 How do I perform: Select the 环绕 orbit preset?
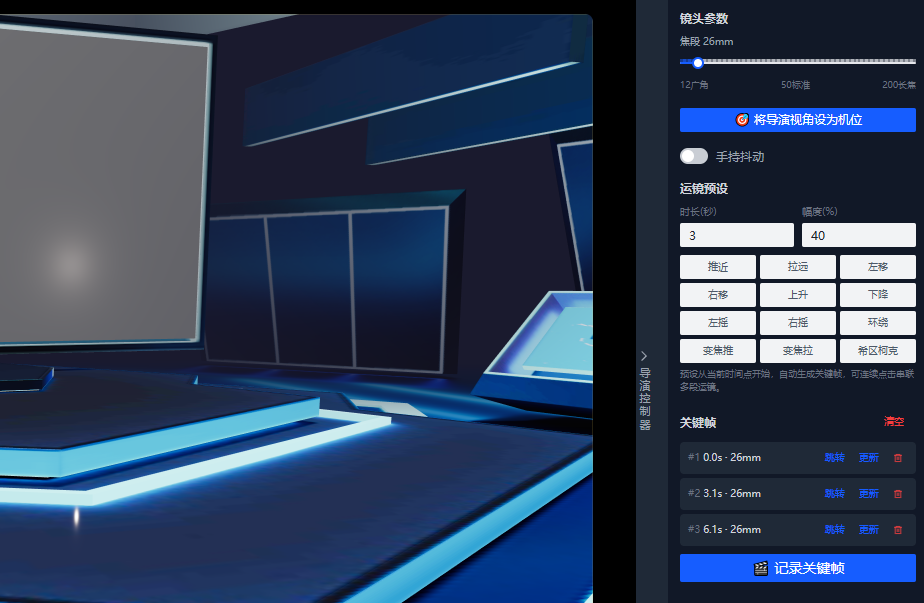pyautogui.click(x=877, y=322)
